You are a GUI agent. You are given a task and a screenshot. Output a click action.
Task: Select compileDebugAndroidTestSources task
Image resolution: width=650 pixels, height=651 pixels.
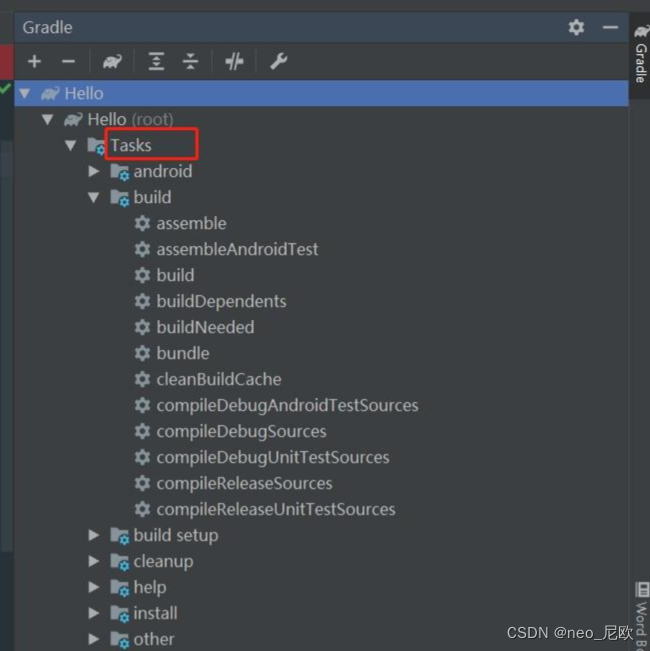tap(287, 405)
